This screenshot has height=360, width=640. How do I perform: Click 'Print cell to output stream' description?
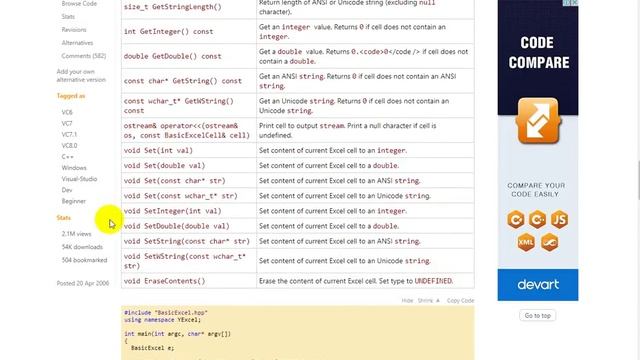click(365, 131)
